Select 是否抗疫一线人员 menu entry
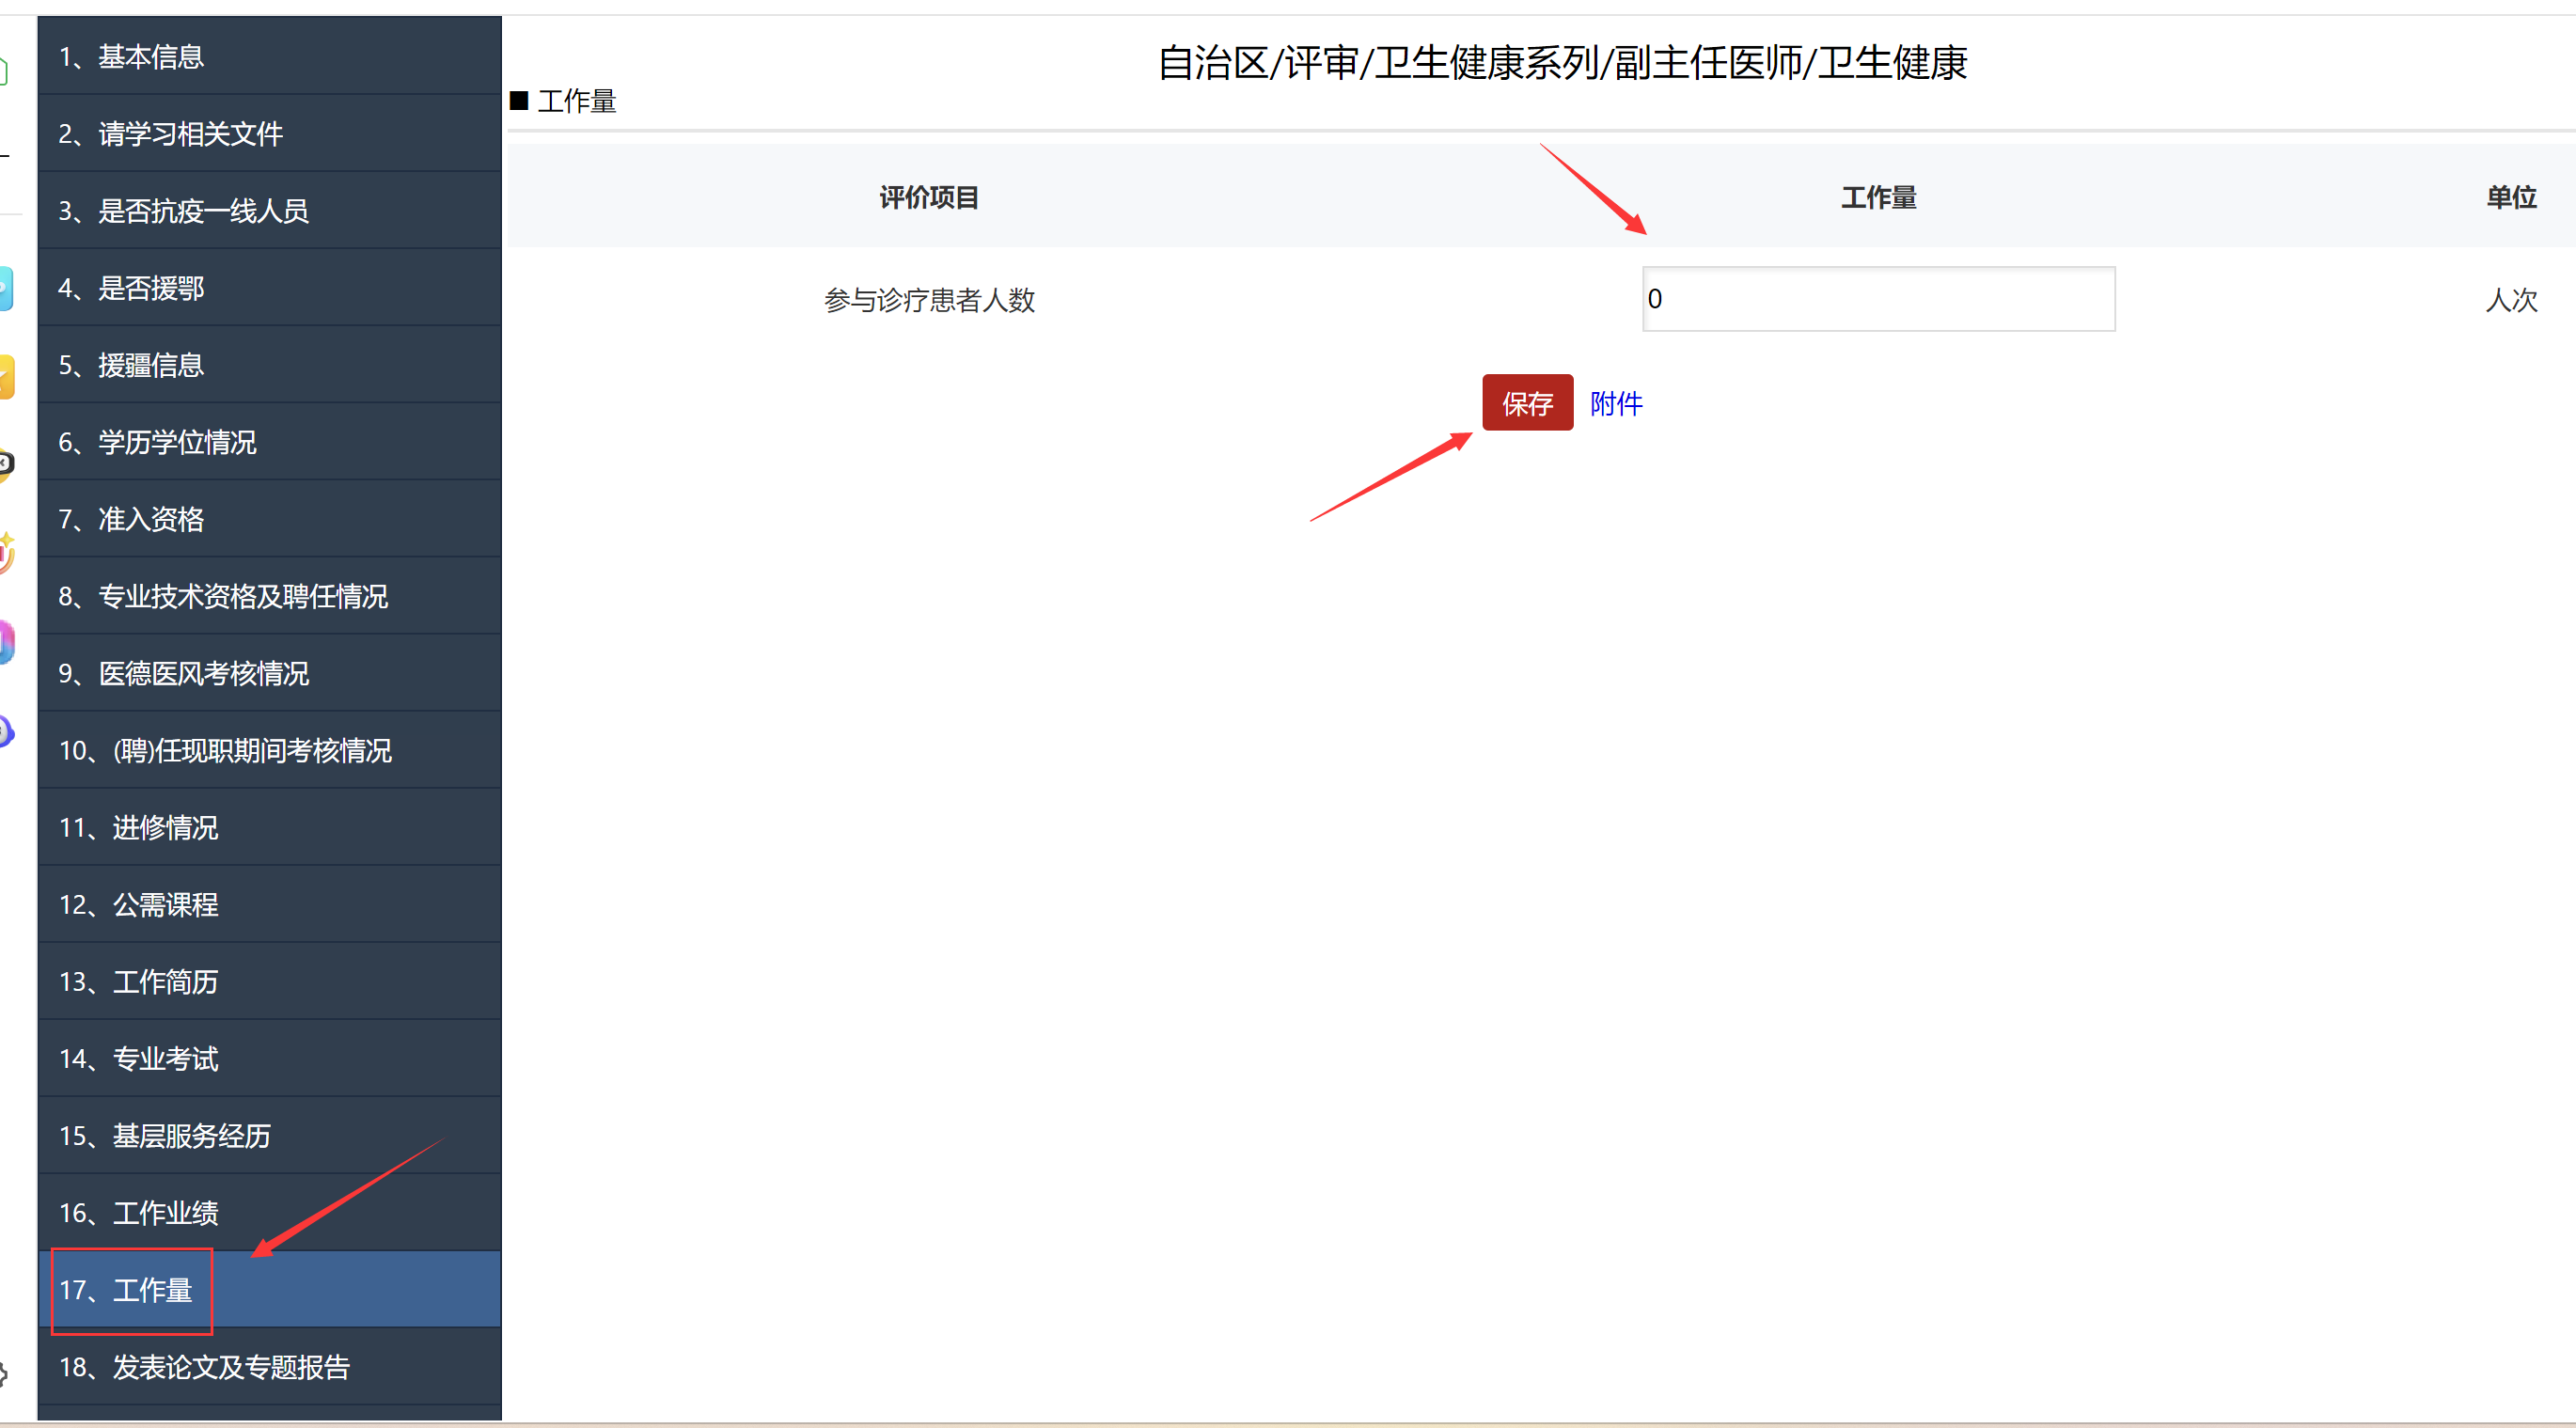2576x1428 pixels. (x=269, y=210)
